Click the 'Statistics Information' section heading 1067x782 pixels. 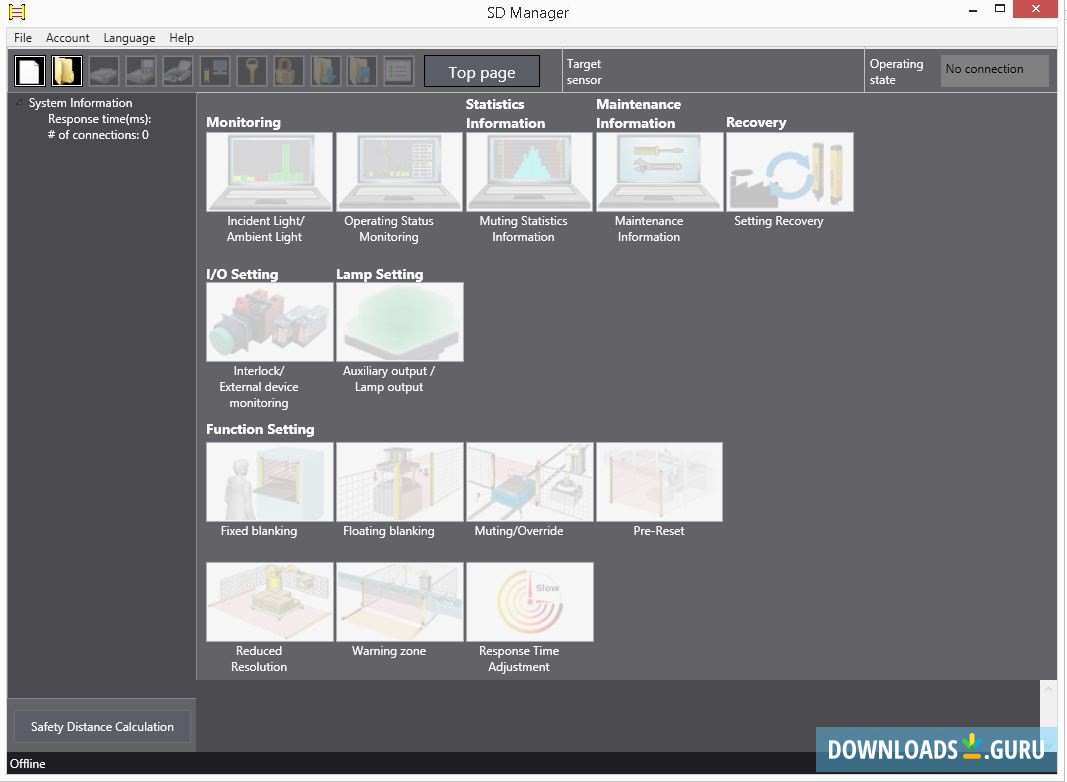pos(505,114)
